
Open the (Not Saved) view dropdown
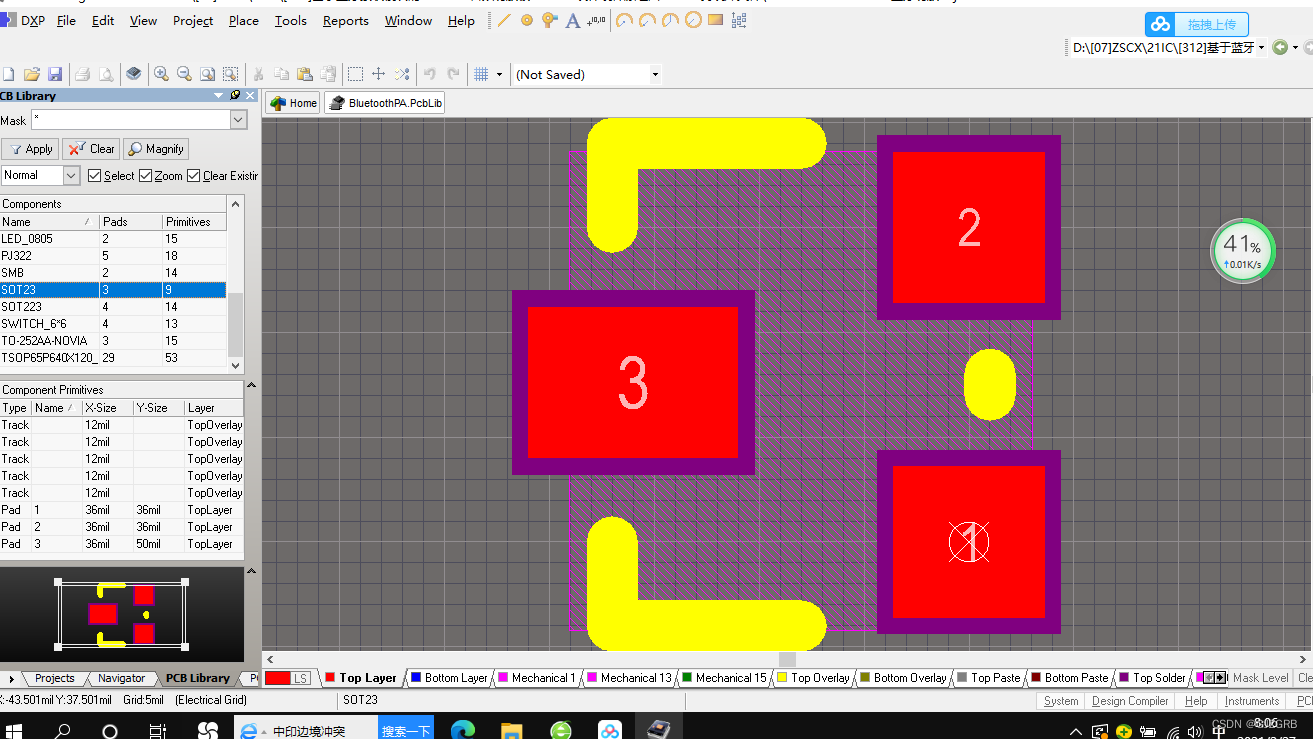655,74
